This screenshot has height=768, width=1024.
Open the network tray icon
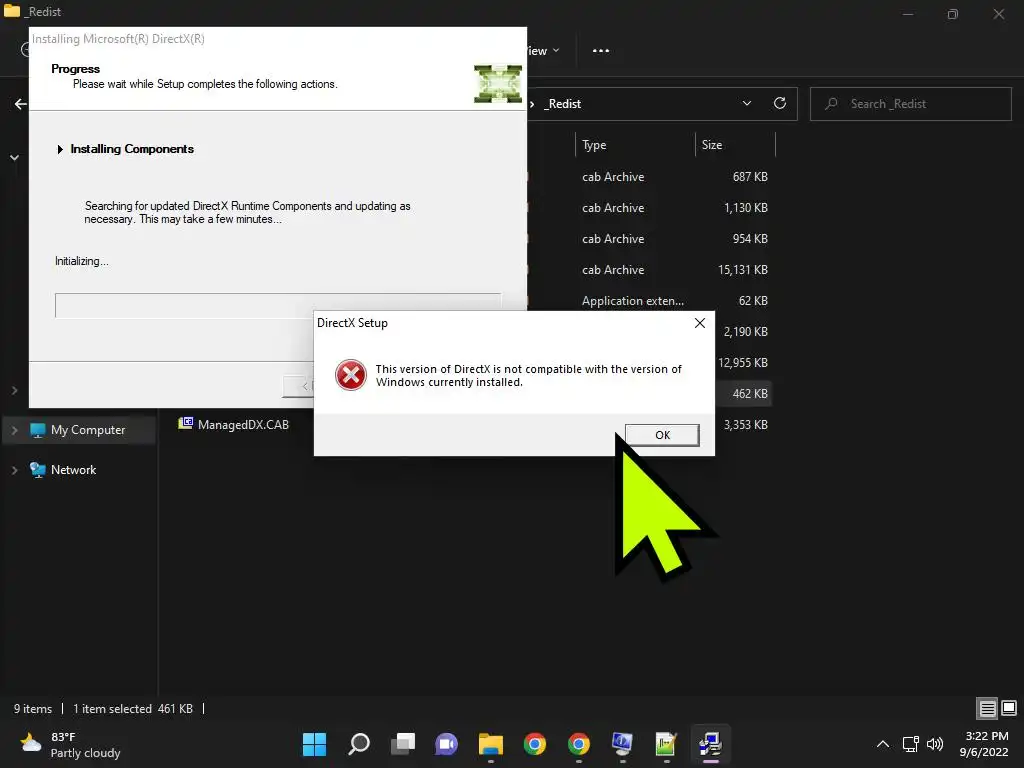[910, 744]
